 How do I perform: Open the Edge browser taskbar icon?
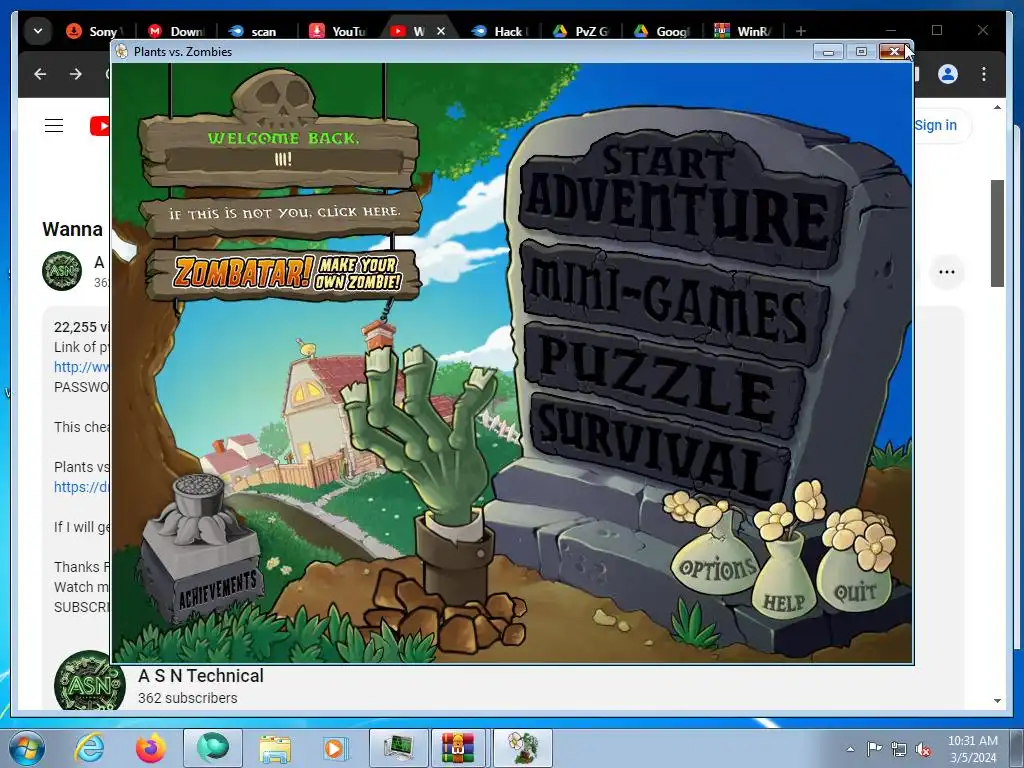213,748
